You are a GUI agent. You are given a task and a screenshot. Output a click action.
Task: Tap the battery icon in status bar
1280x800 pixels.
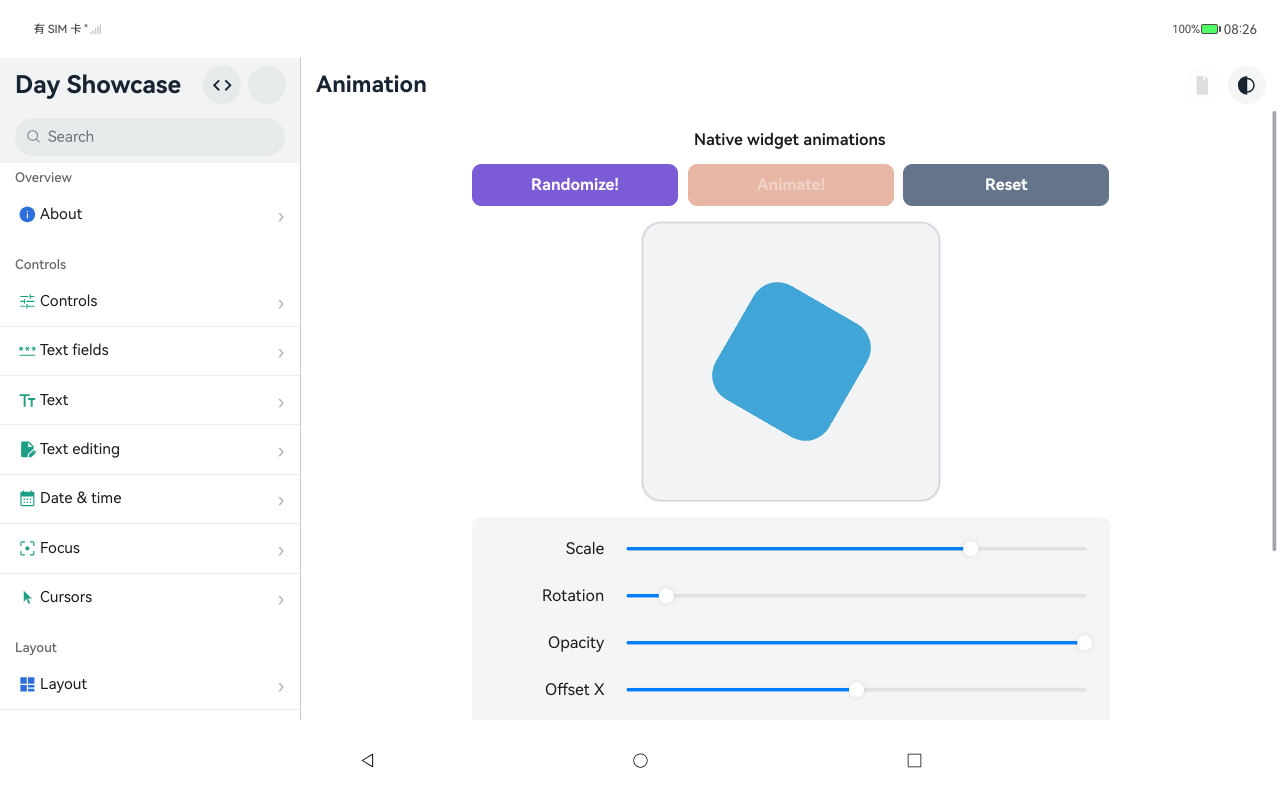coord(1211,29)
